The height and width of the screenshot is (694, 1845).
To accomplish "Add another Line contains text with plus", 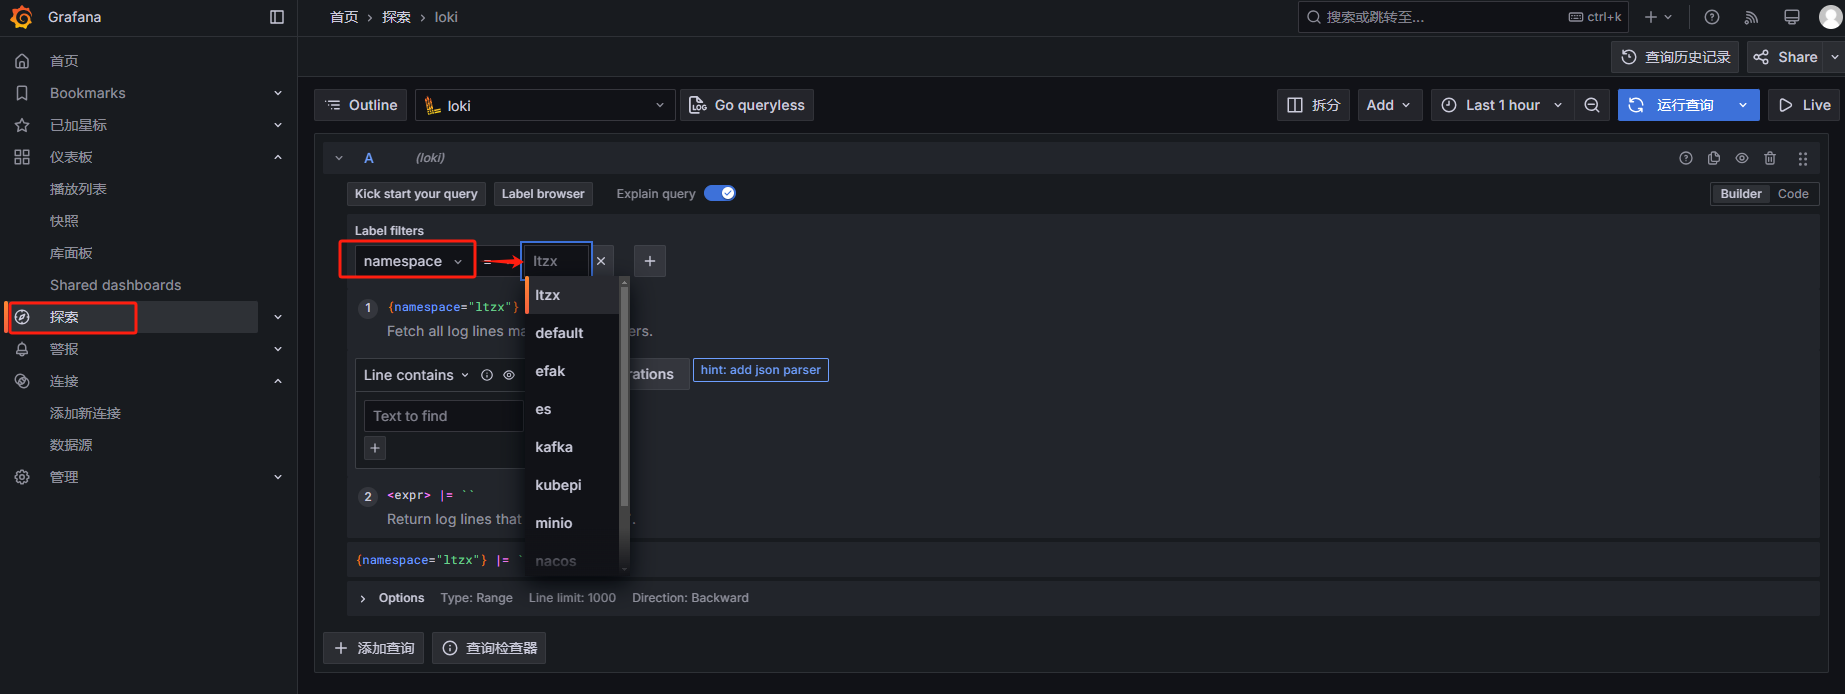I will 375,448.
